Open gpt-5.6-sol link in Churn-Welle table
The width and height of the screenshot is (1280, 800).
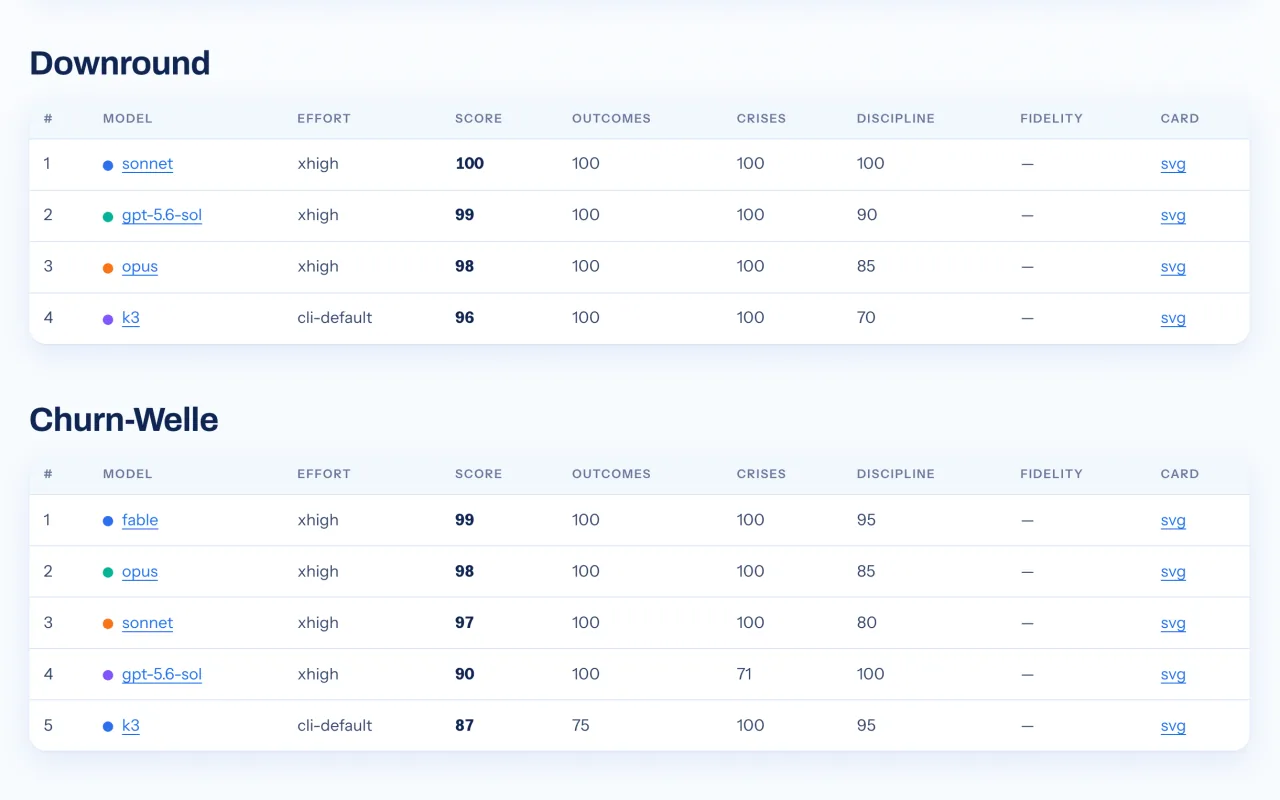click(162, 674)
